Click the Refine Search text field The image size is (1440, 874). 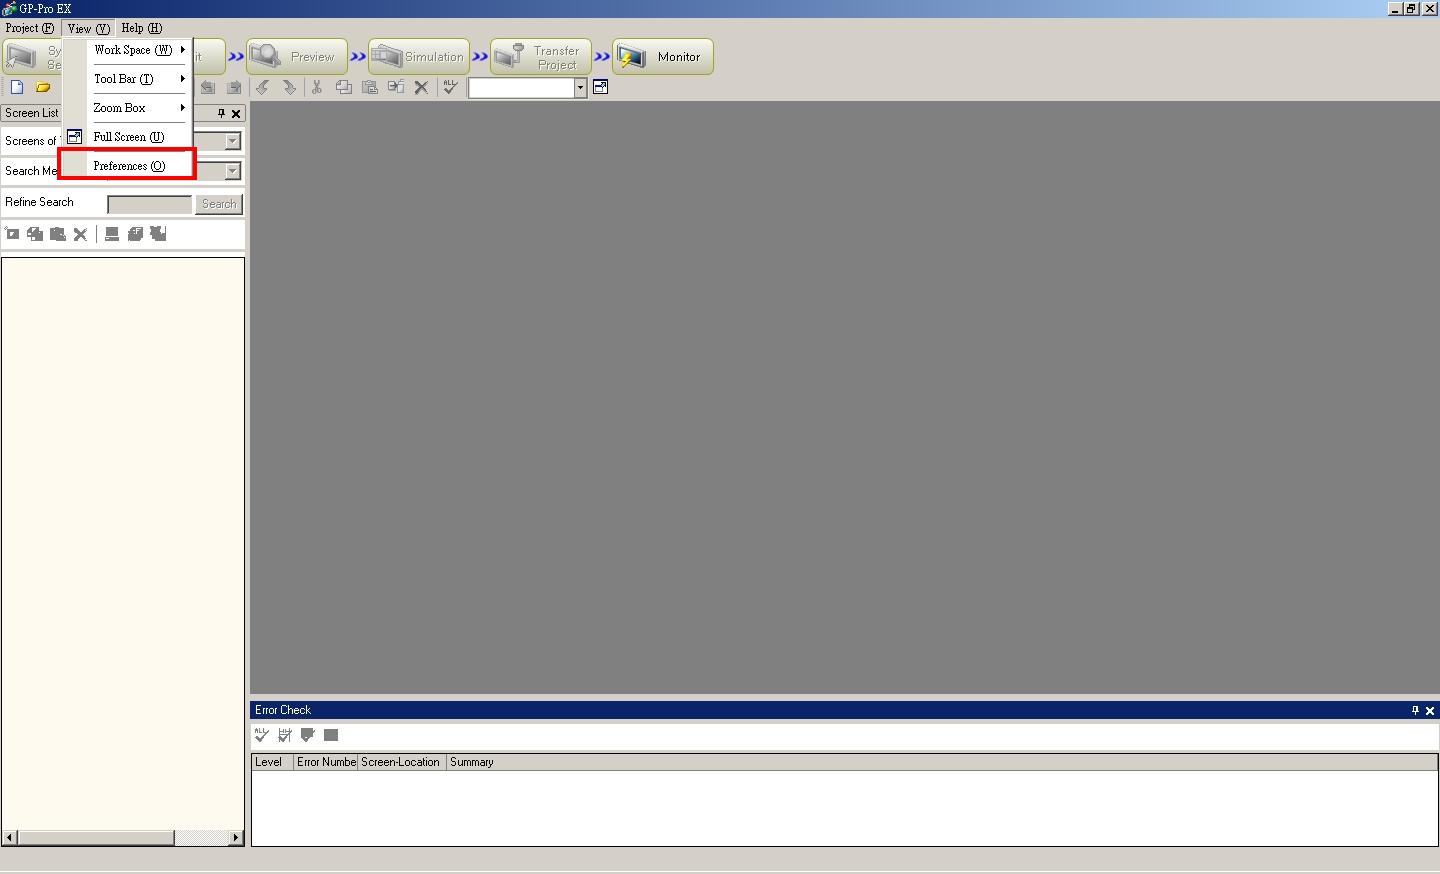149,204
